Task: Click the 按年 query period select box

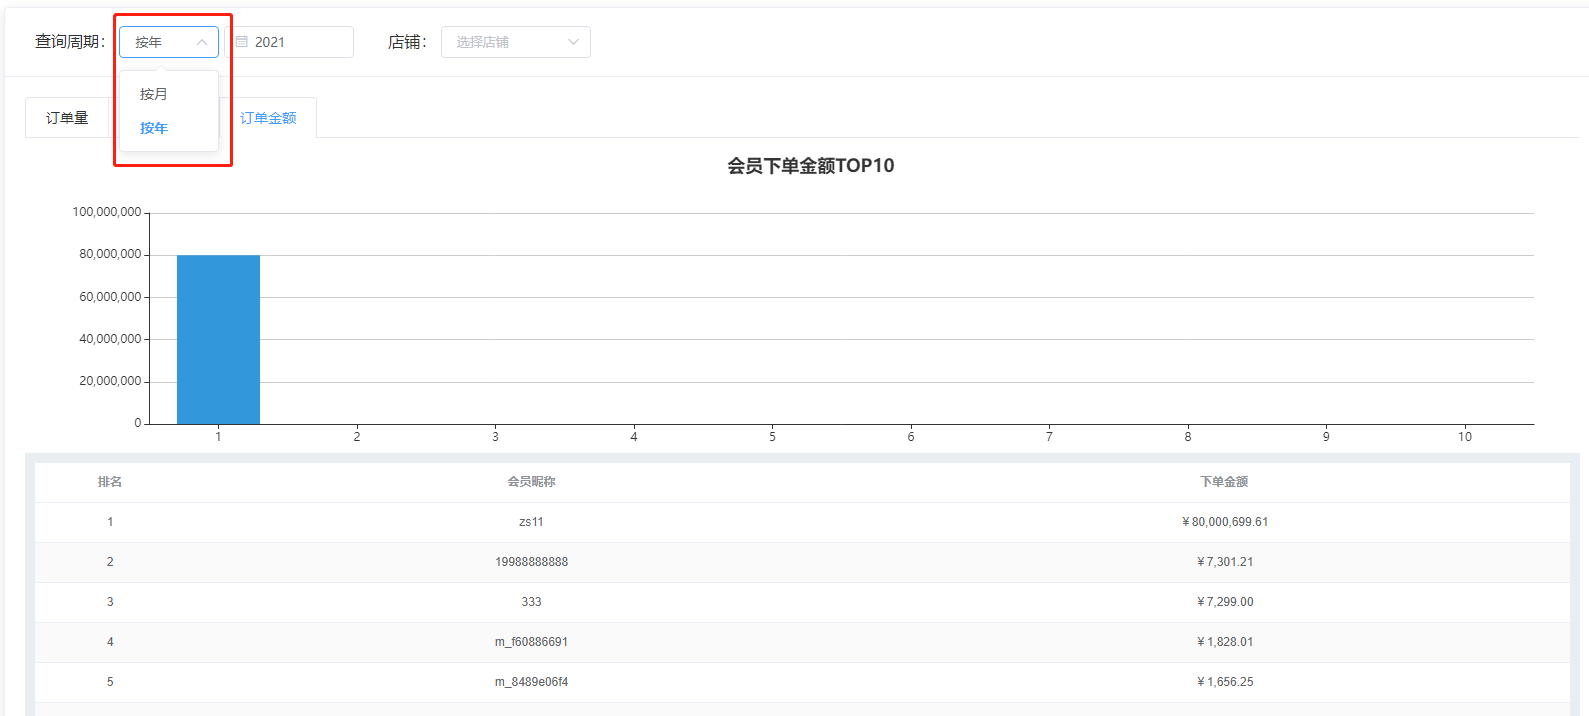Action: (x=160, y=42)
